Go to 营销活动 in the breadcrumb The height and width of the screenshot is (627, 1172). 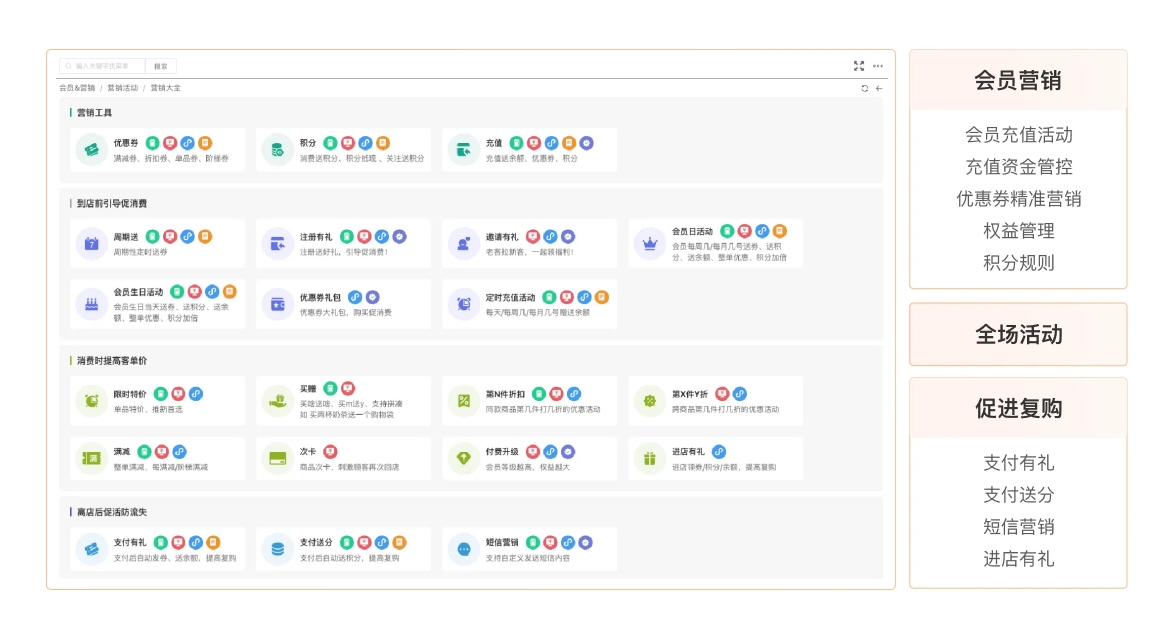point(122,88)
